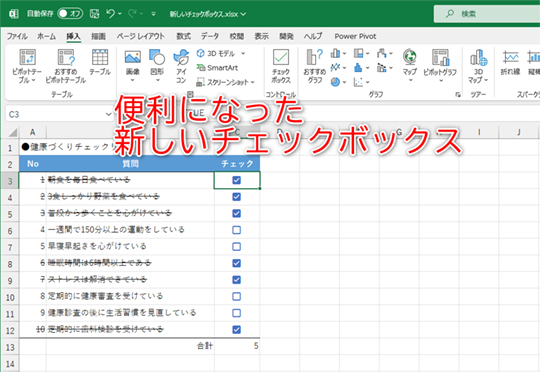Image resolution: width=540 pixels, height=372 pixels.
Task: Select column A header
Action: tap(33, 132)
